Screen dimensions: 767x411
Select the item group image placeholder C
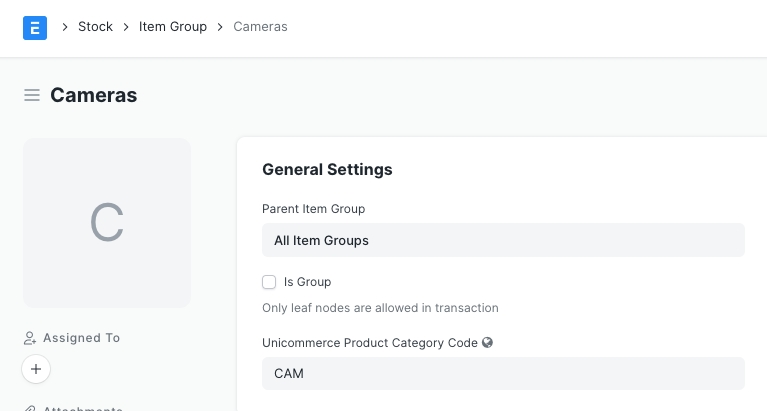[107, 222]
